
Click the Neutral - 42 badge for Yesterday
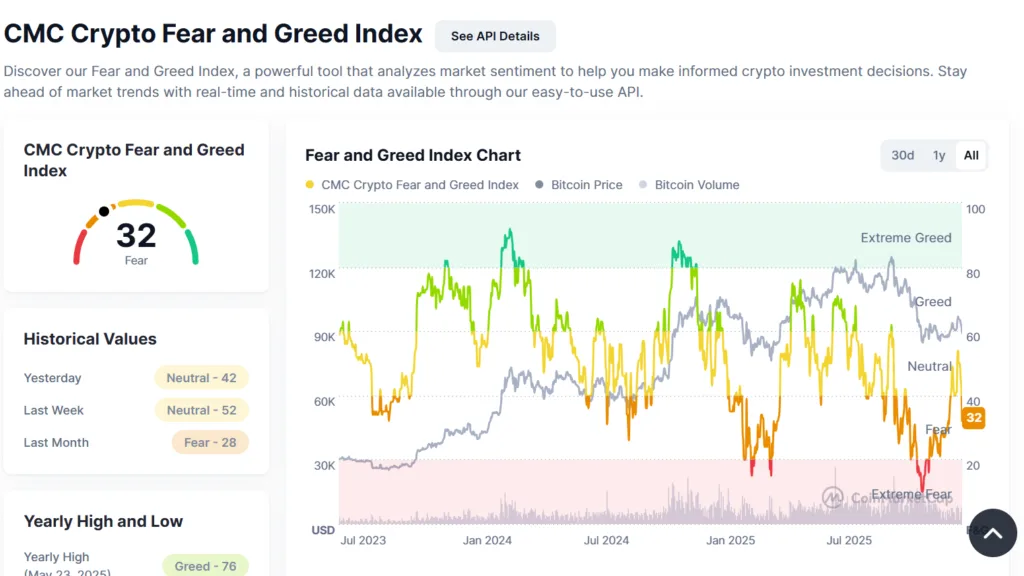201,378
